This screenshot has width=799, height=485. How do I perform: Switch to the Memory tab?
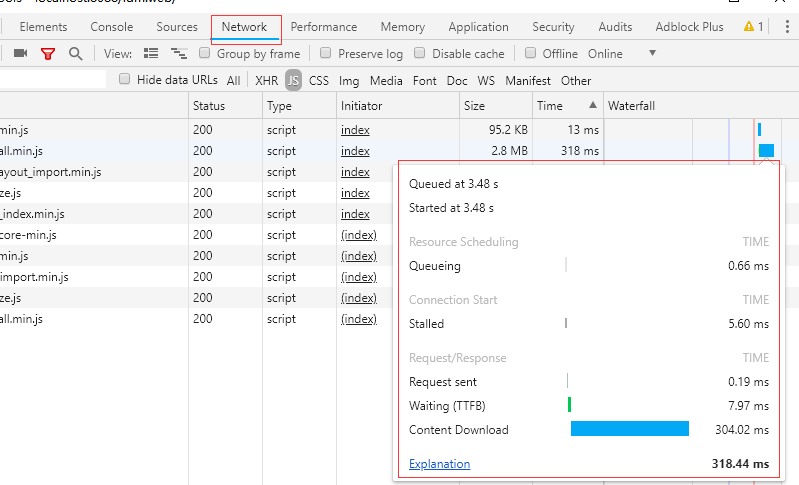pyautogui.click(x=403, y=26)
